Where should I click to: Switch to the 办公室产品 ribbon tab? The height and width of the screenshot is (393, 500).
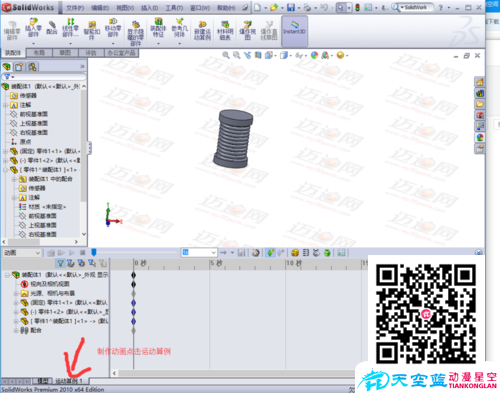(x=122, y=53)
